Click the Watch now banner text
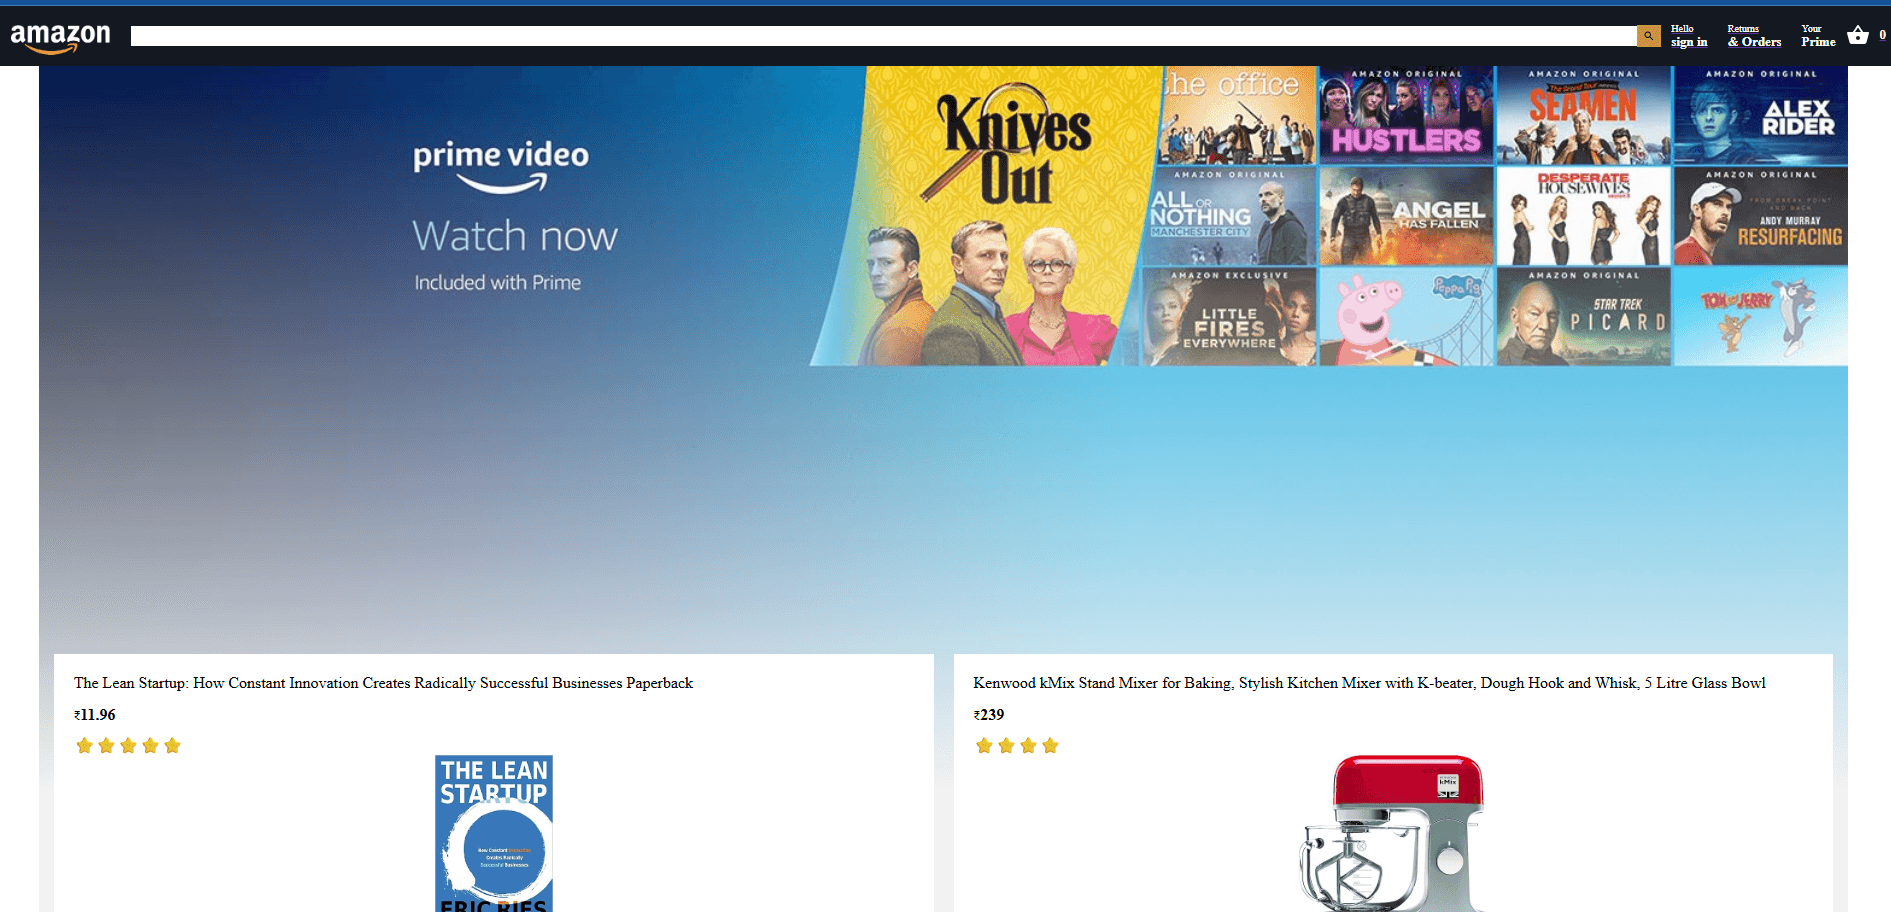 point(515,236)
